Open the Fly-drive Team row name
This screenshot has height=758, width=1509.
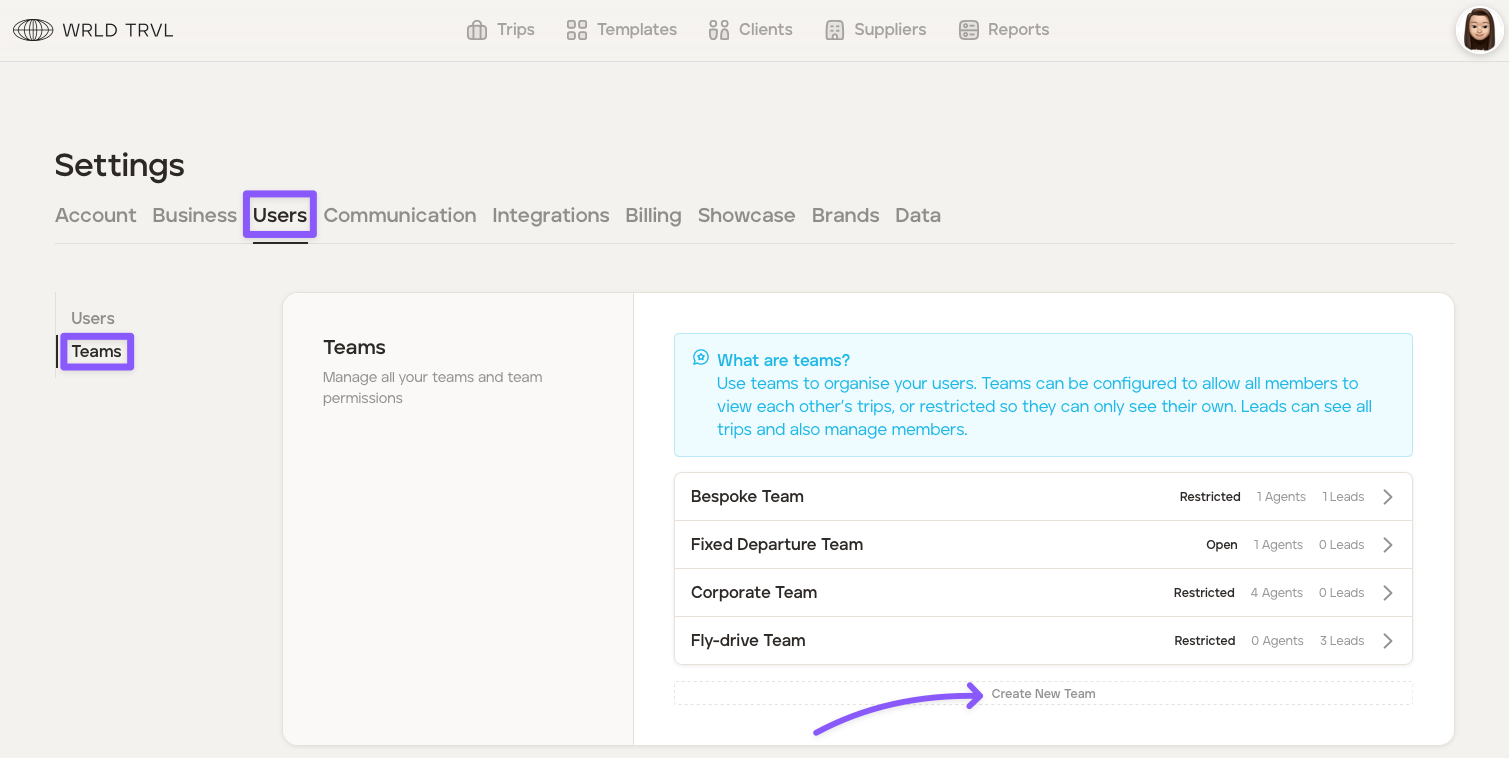pyautogui.click(x=748, y=641)
